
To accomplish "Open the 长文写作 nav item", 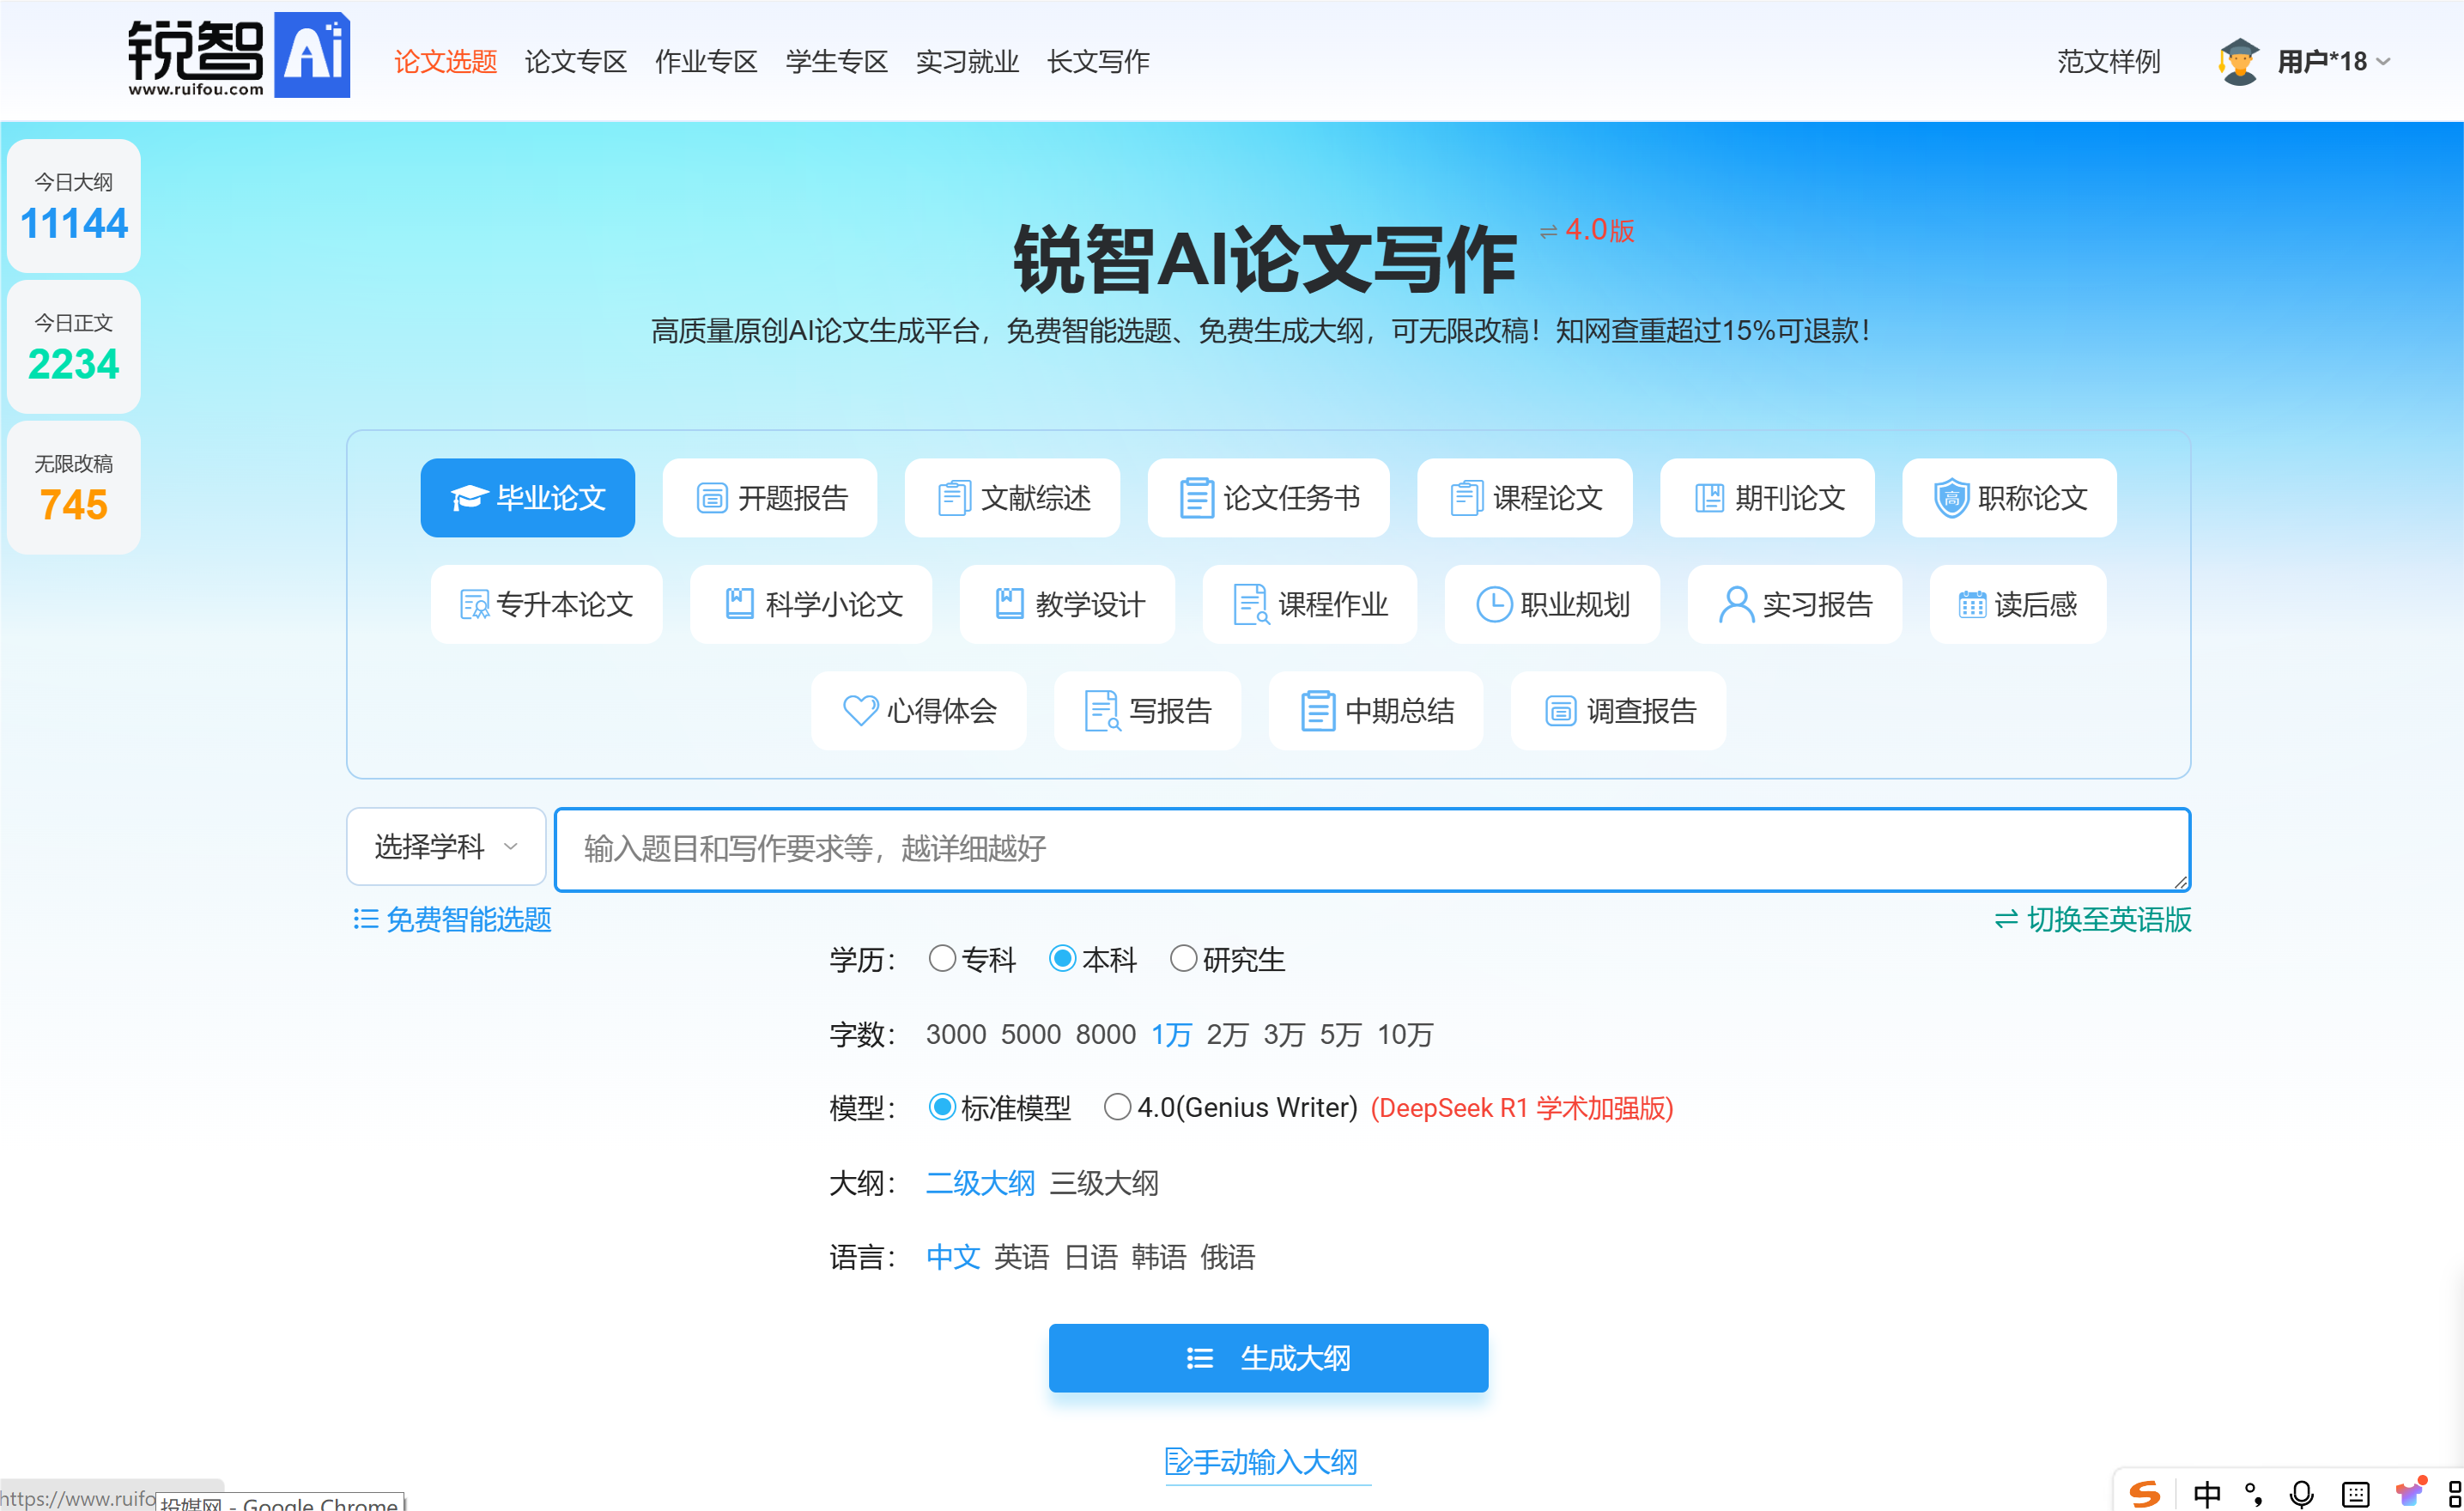I will click(1099, 62).
